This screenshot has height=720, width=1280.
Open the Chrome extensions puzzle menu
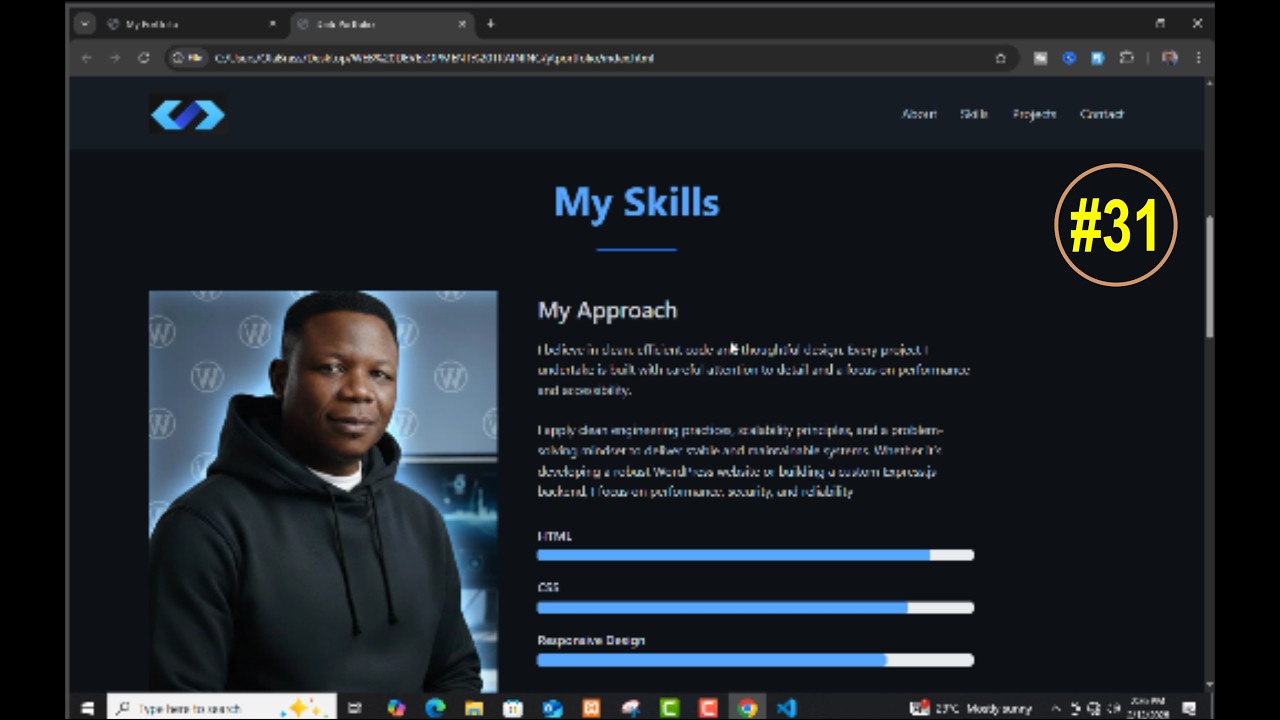1126,58
